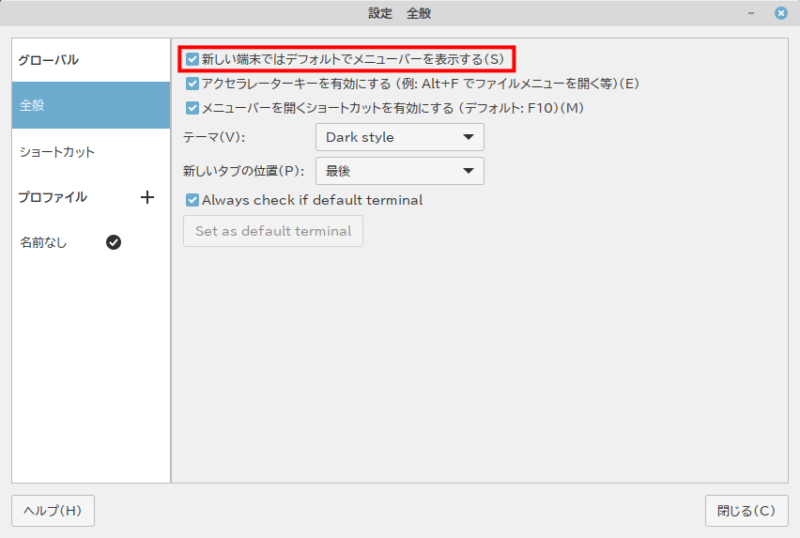This screenshot has height=538, width=800.
Task: Expand the 新しいタブの位置 dropdown showing 最後
Action: 399,171
